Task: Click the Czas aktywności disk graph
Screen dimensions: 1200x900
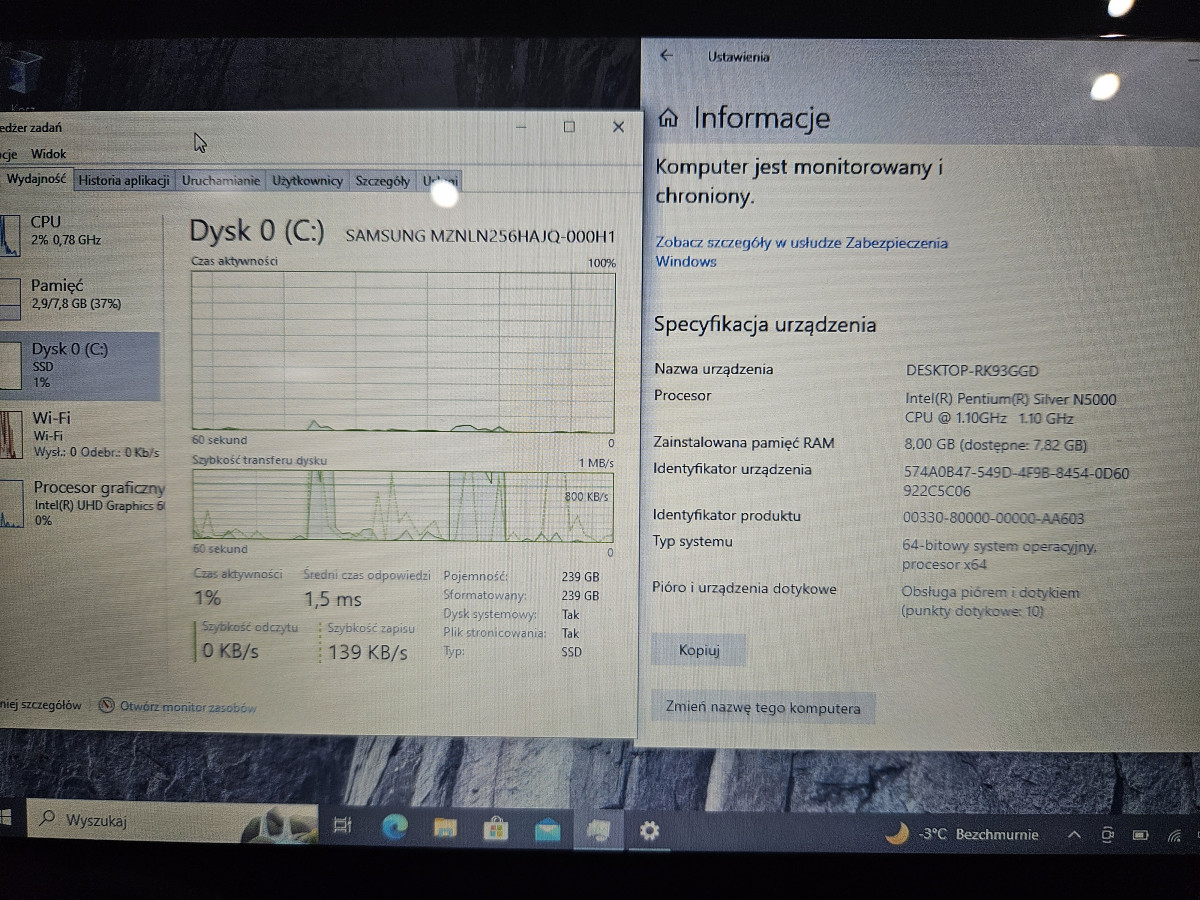Action: [403, 352]
